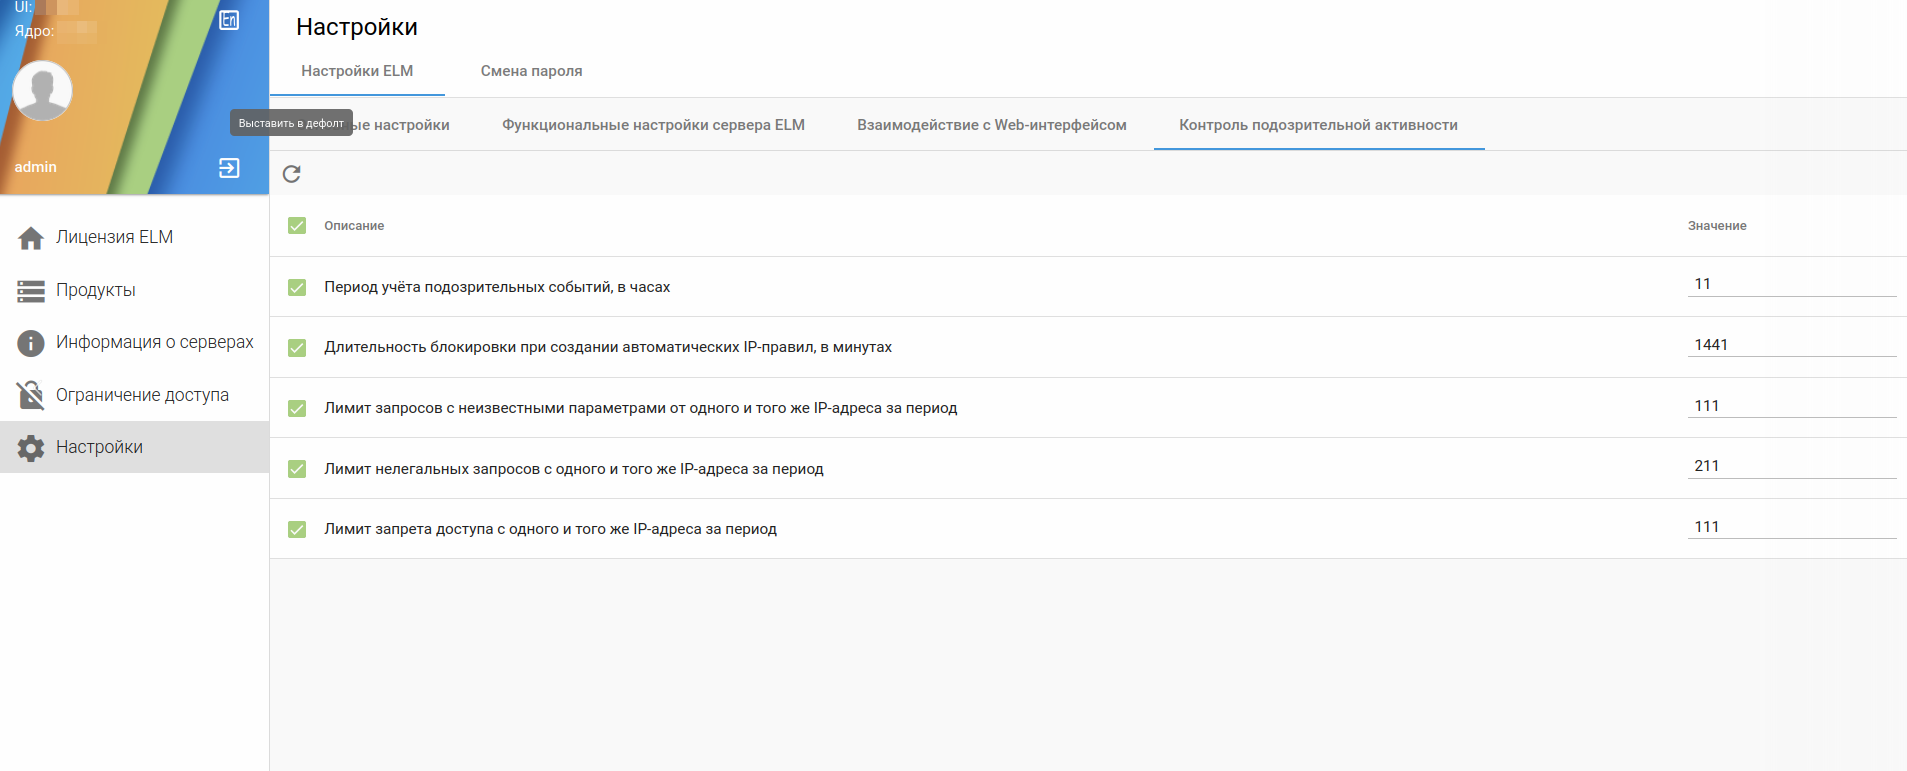Open the Функциональные настройки сервера ELM tab
The width and height of the screenshot is (1907, 771).
(653, 125)
